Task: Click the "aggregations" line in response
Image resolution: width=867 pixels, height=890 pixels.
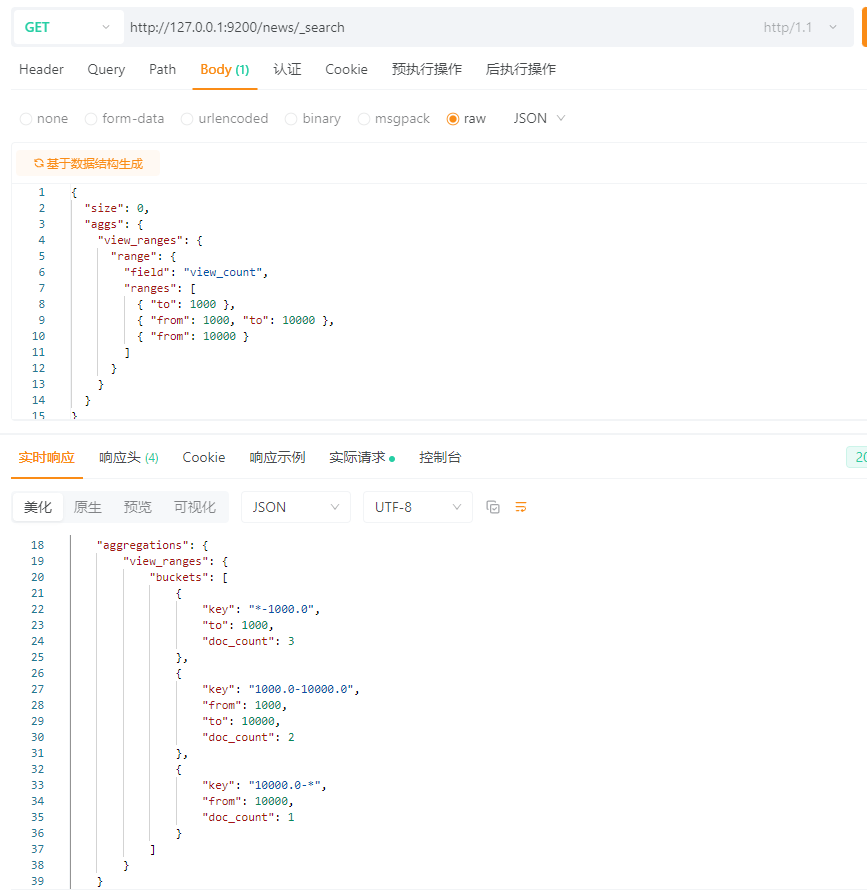Action: point(152,545)
